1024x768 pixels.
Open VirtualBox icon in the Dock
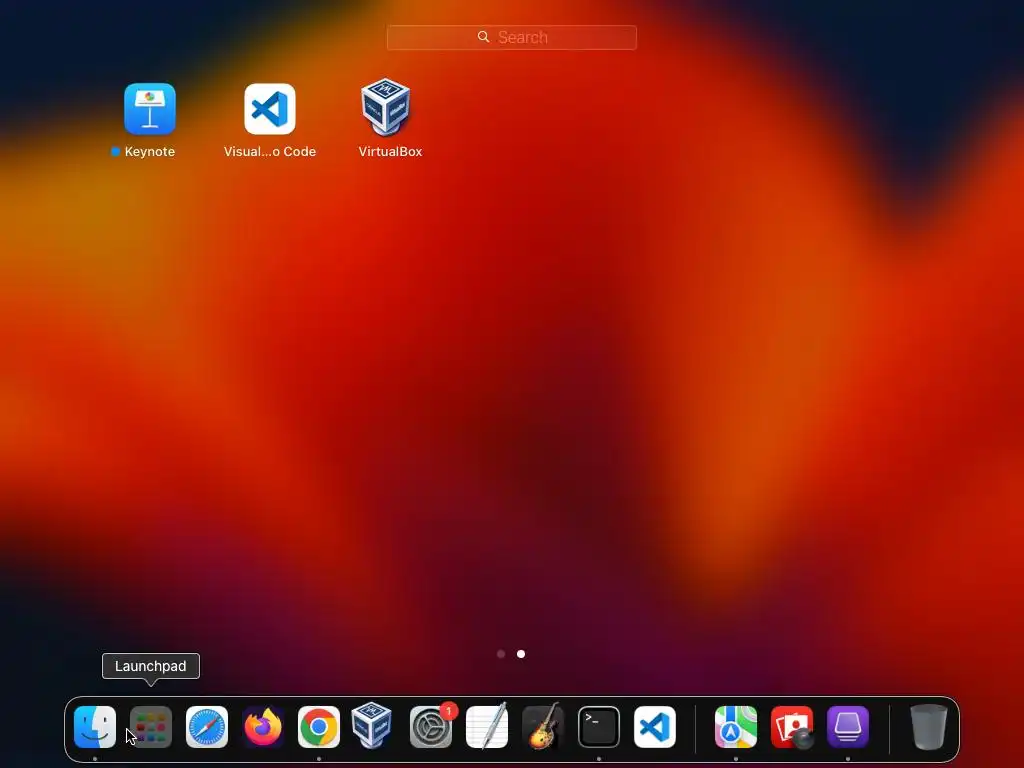(x=372, y=726)
